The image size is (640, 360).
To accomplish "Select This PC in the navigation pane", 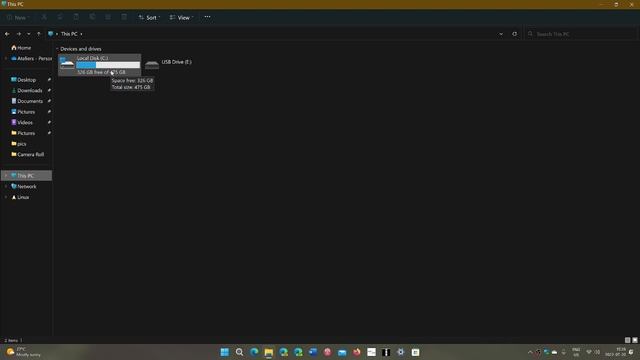I will click(26, 176).
